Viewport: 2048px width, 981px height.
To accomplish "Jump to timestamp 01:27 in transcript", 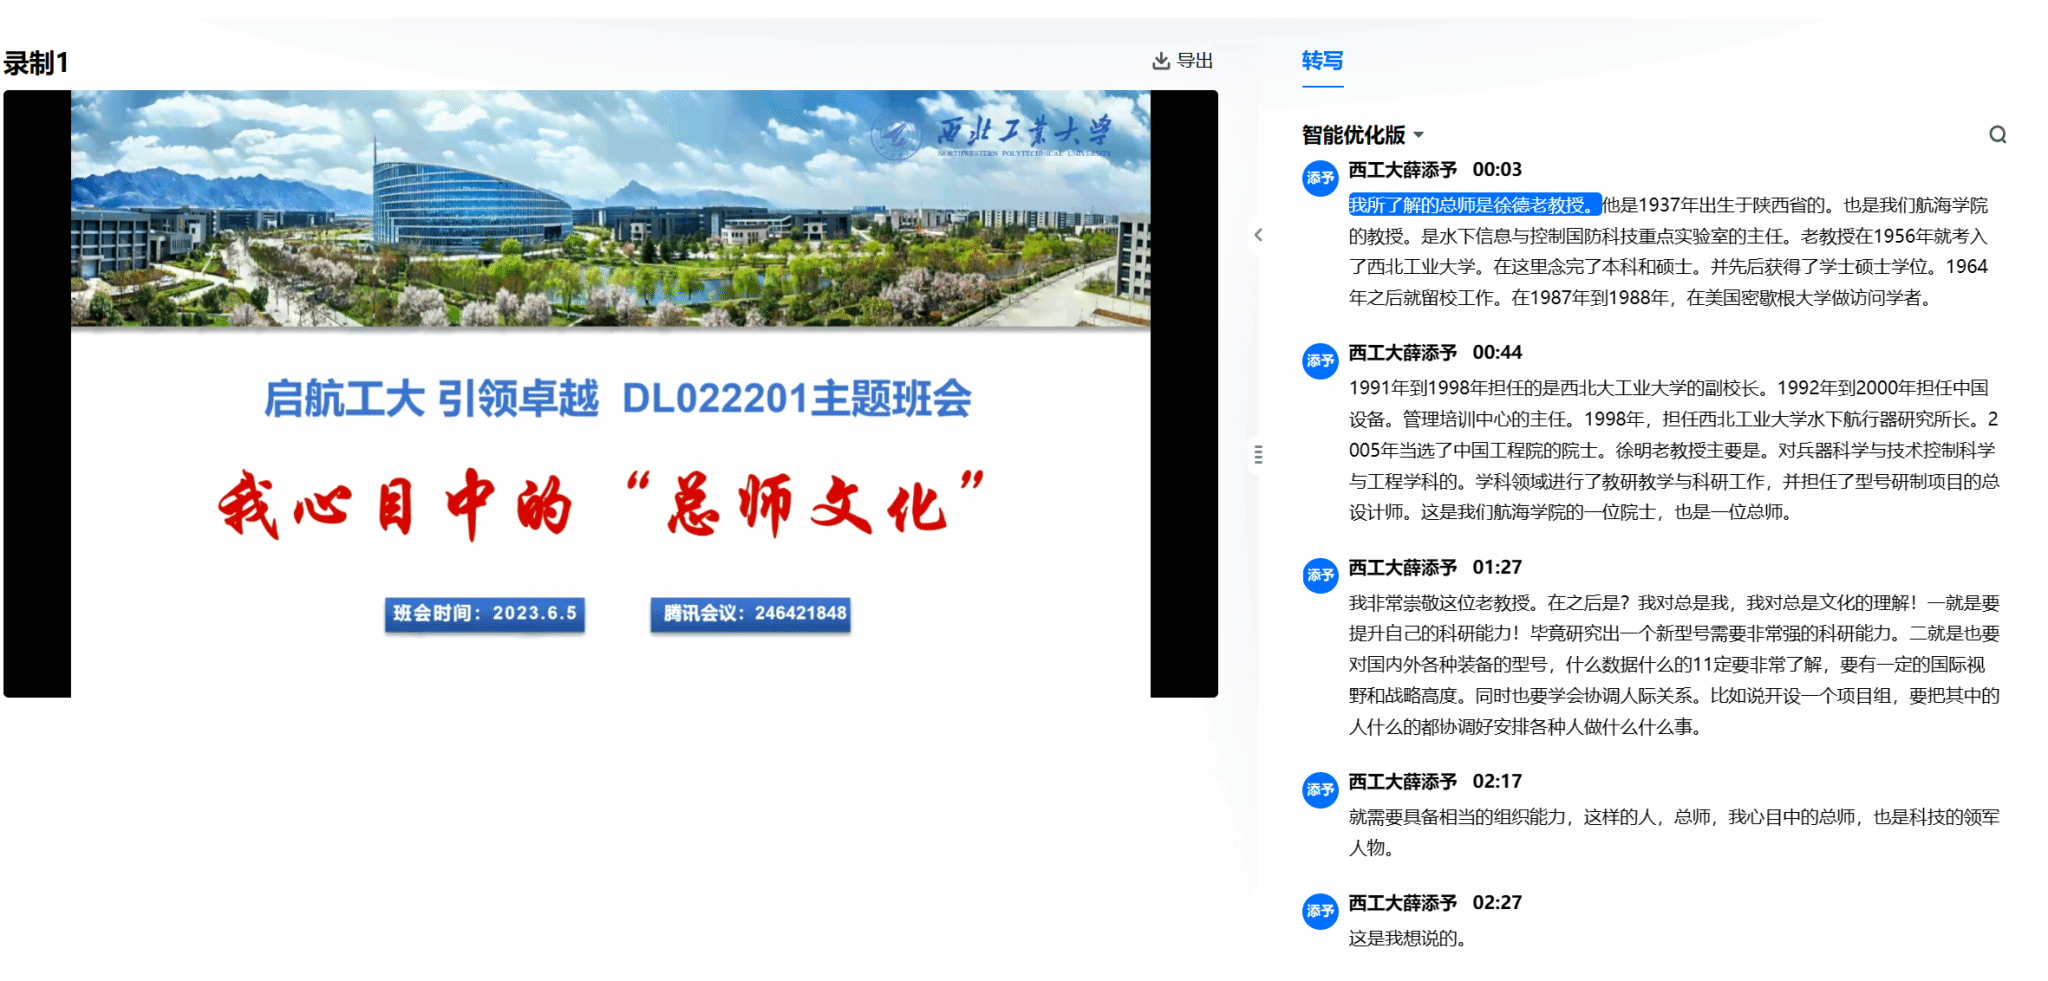I will [x=1496, y=568].
